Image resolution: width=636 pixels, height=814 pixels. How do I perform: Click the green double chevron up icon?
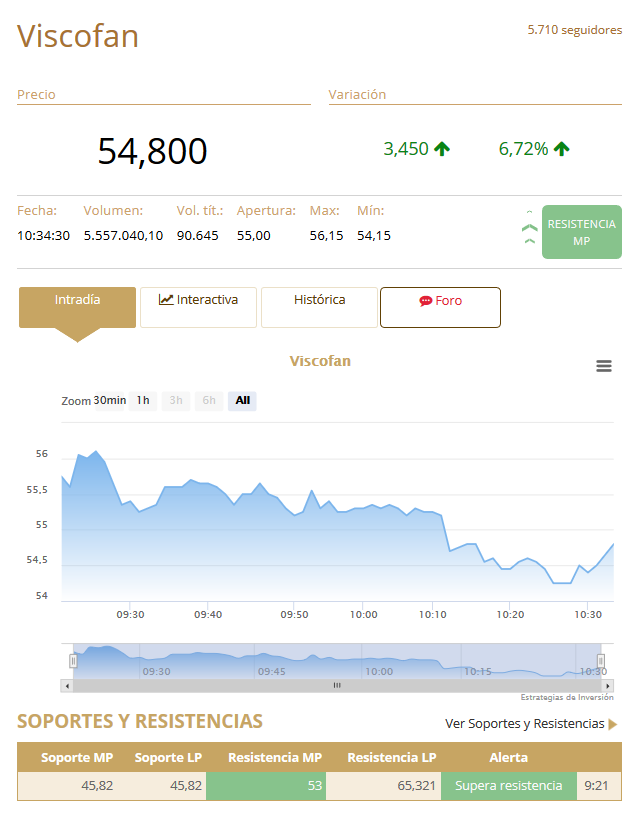(x=530, y=232)
